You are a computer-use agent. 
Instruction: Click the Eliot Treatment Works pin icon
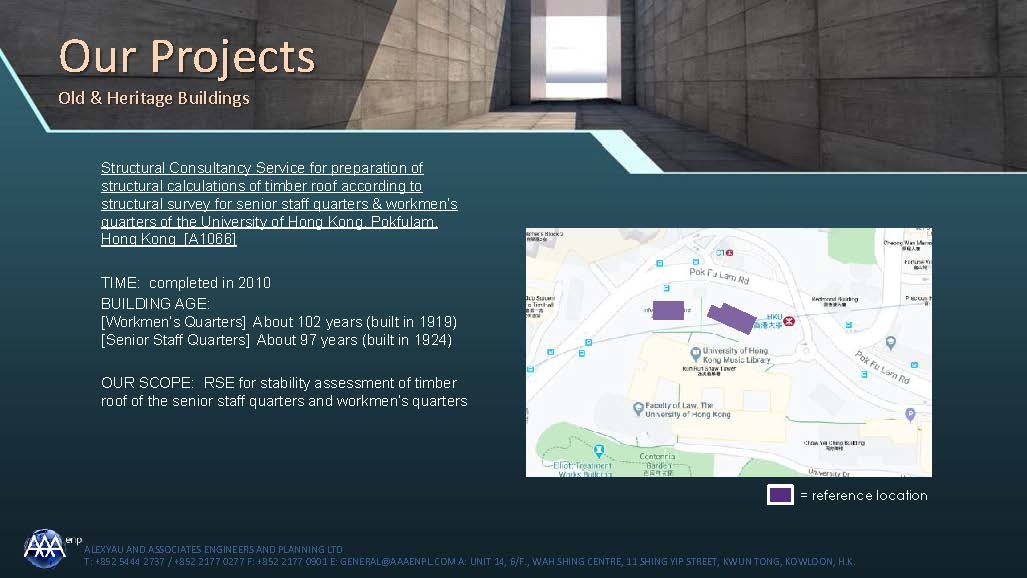[x=598, y=452]
